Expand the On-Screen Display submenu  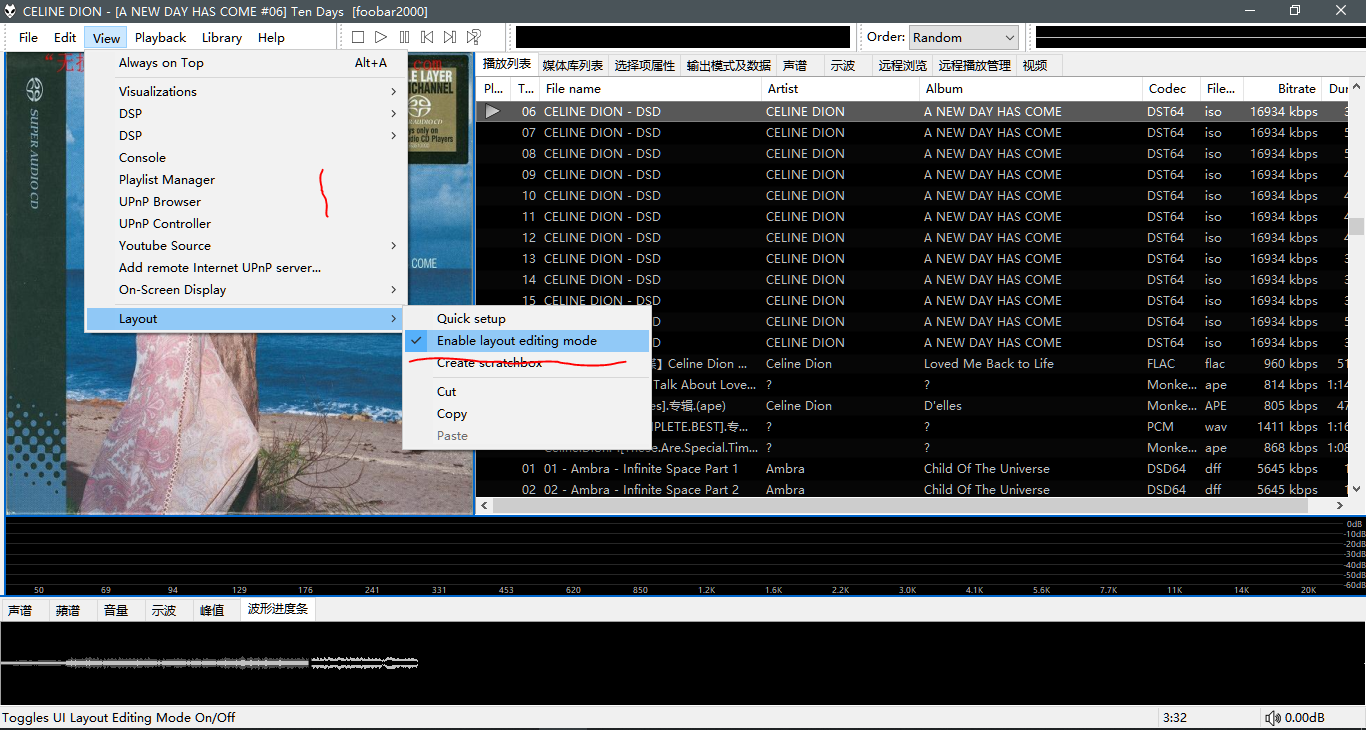pyautogui.click(x=172, y=290)
